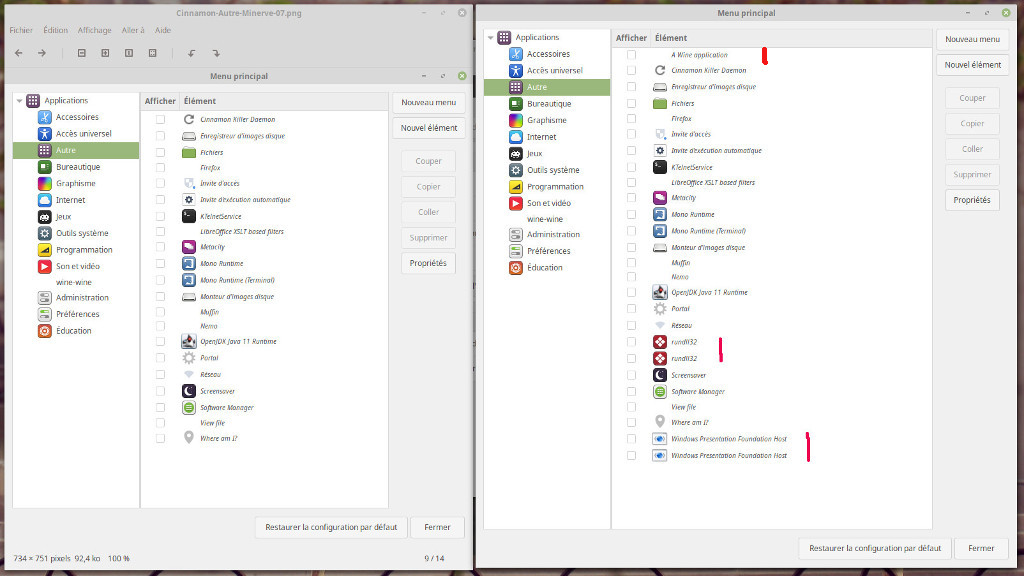1024x576 pixels.
Task: Rotate the image counterclockwise
Action: [191, 53]
